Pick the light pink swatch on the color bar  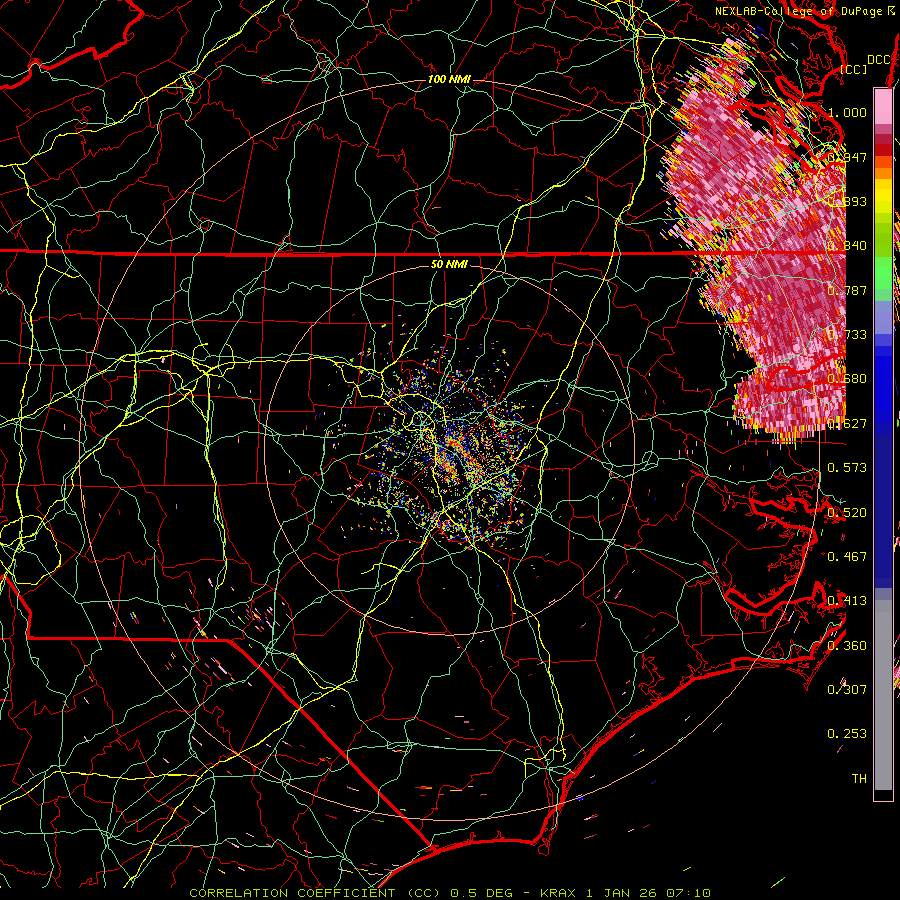point(883,106)
